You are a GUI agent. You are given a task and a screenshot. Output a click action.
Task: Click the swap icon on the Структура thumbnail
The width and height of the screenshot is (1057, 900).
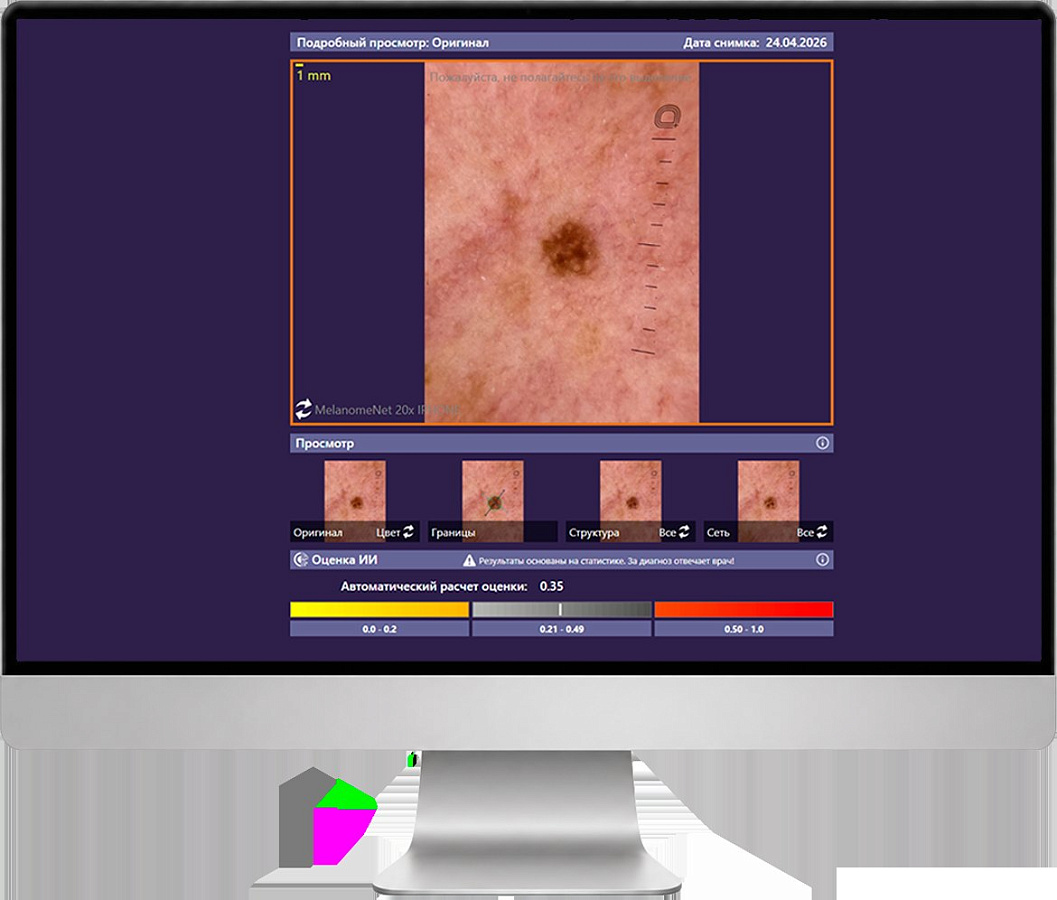[684, 532]
